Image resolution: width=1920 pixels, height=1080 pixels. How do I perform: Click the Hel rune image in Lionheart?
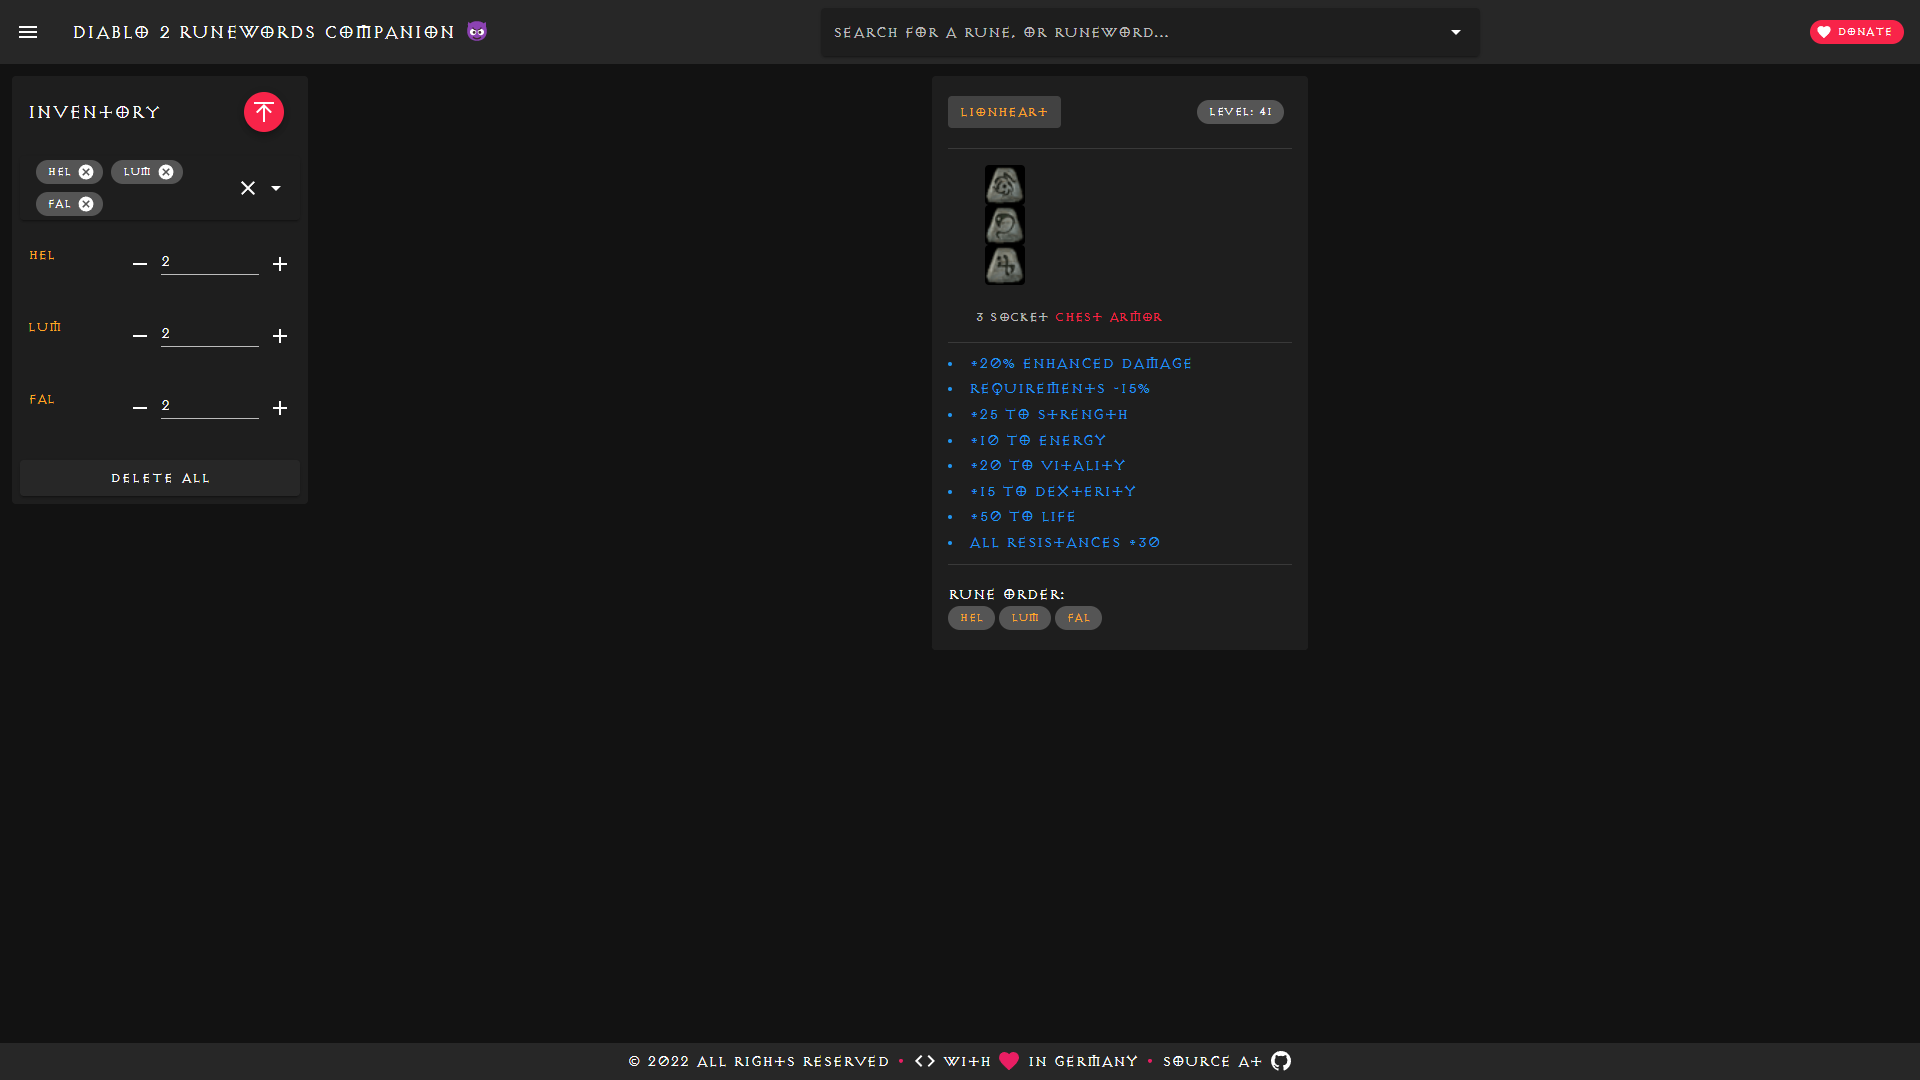(1004, 185)
